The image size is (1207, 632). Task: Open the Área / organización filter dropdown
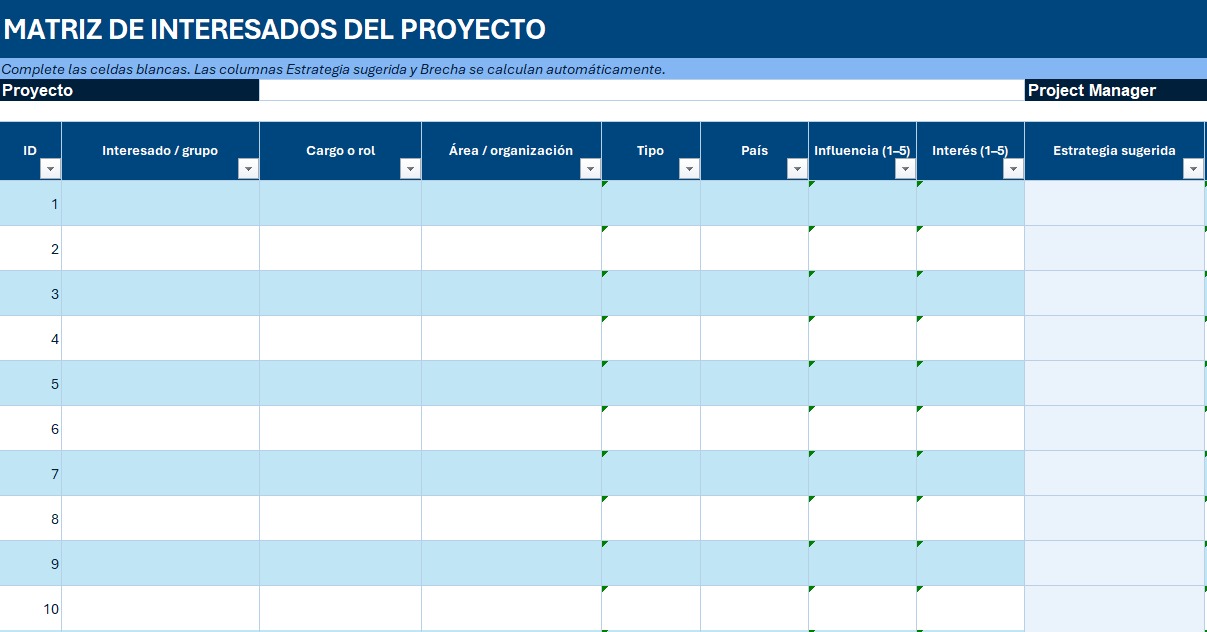pyautogui.click(x=590, y=169)
